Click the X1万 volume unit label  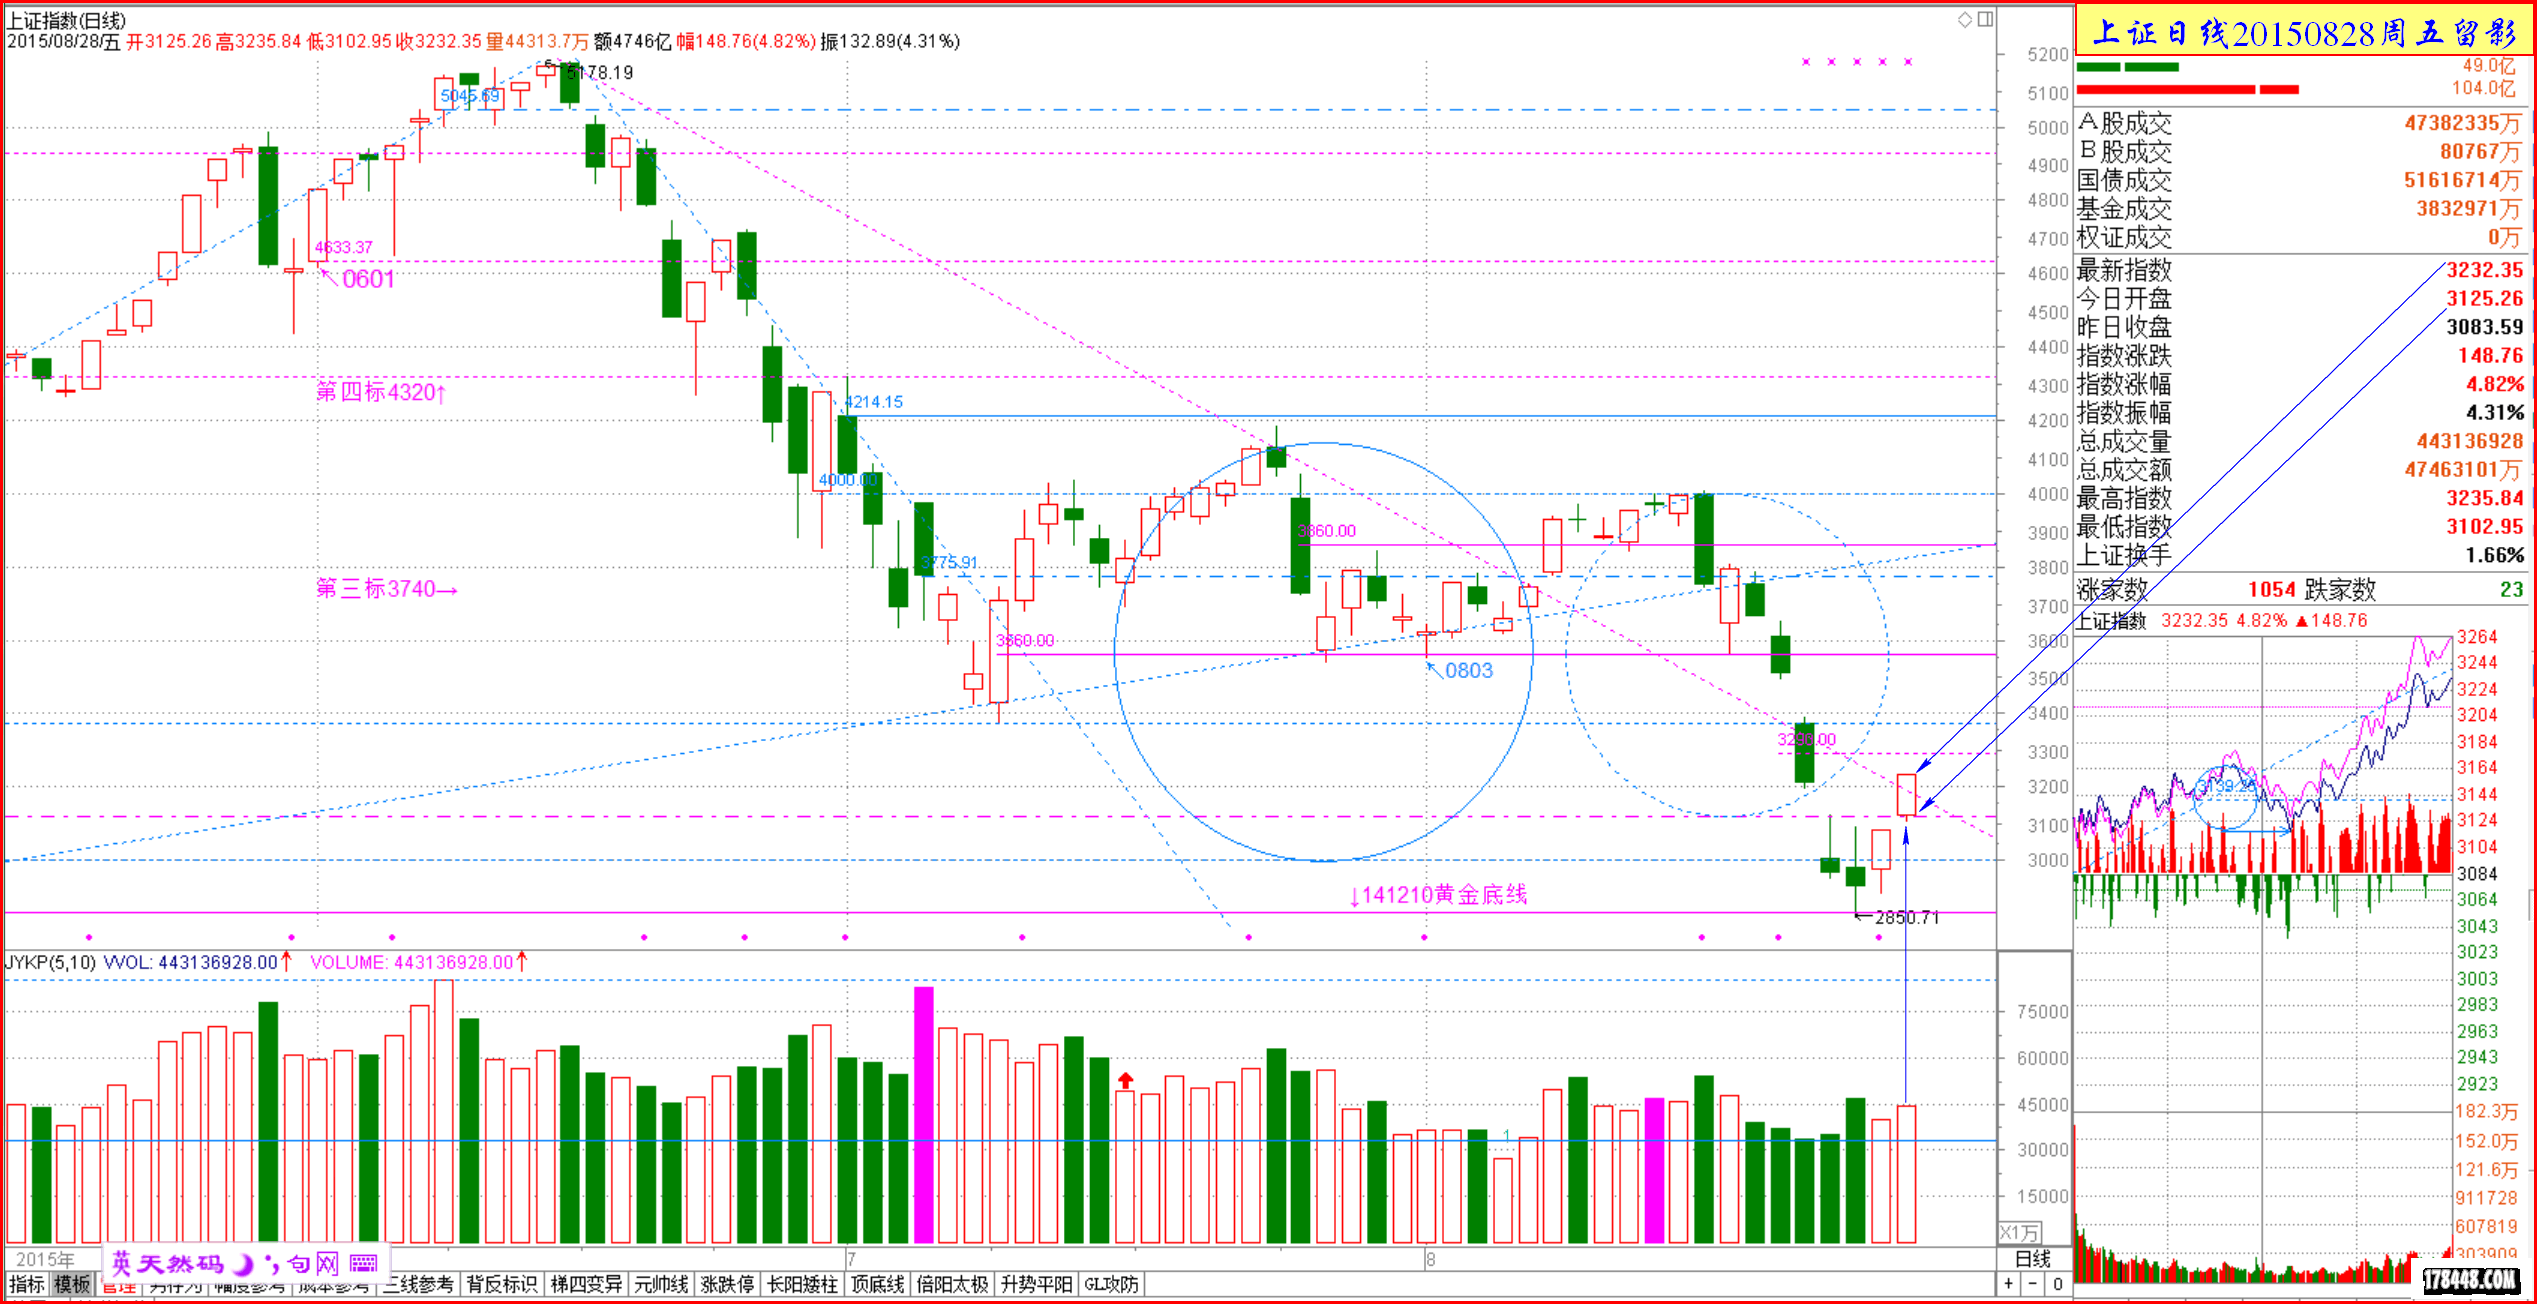2020,1233
